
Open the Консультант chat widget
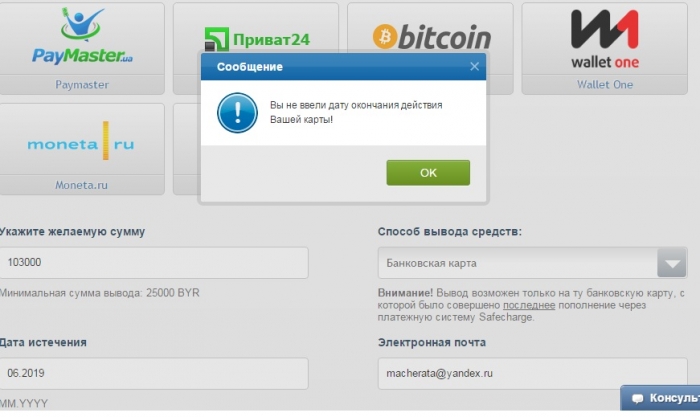pos(660,398)
